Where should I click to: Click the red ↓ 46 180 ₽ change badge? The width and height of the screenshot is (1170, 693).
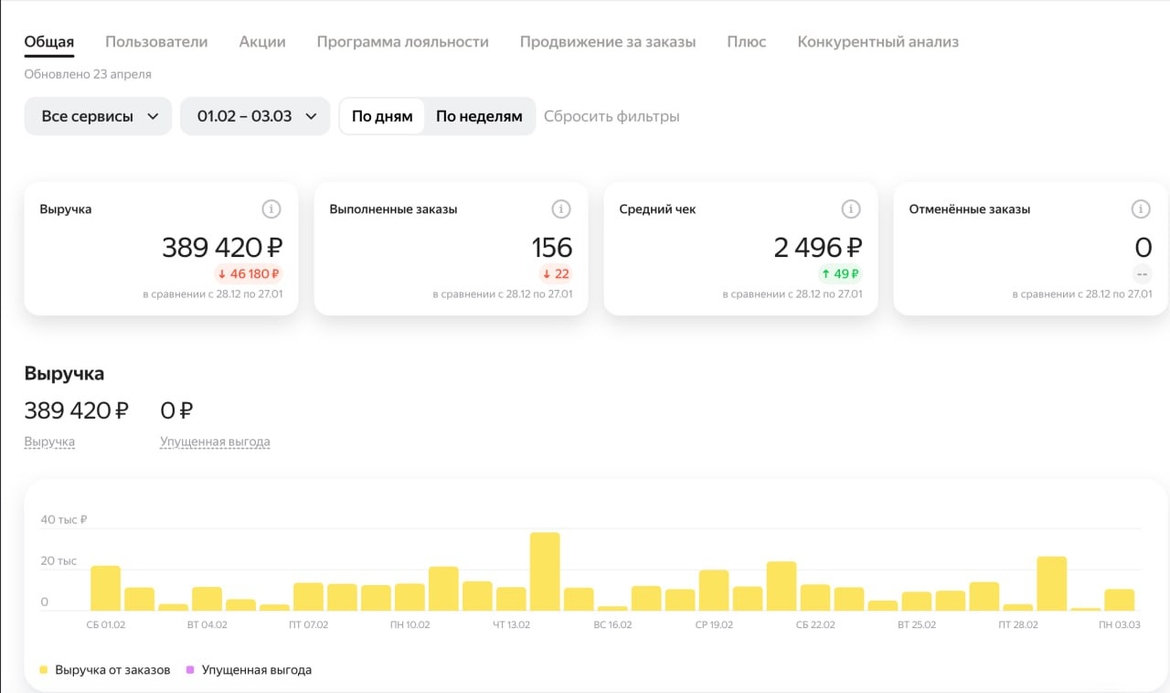248,274
